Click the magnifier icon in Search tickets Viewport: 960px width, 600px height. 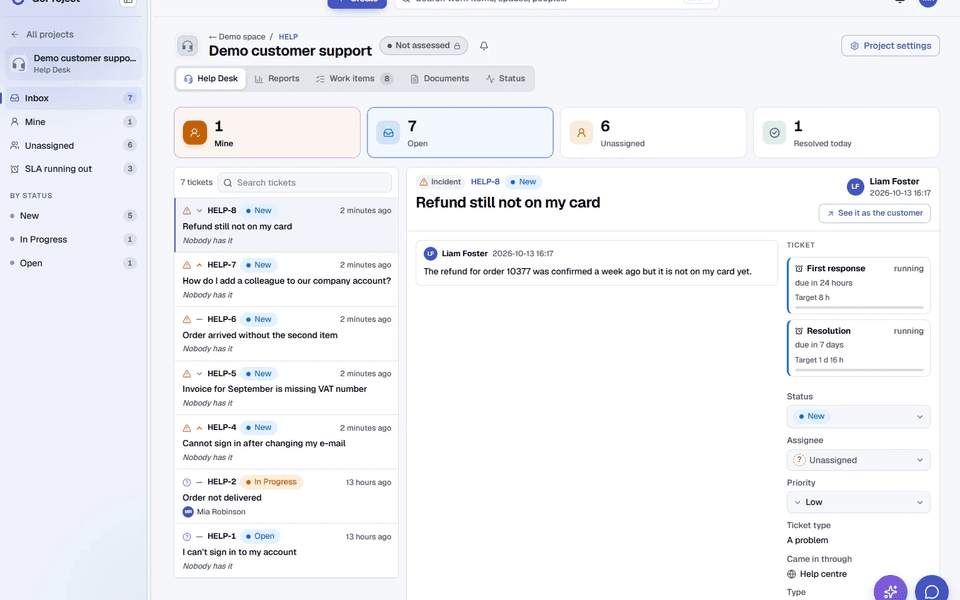pyautogui.click(x=228, y=182)
